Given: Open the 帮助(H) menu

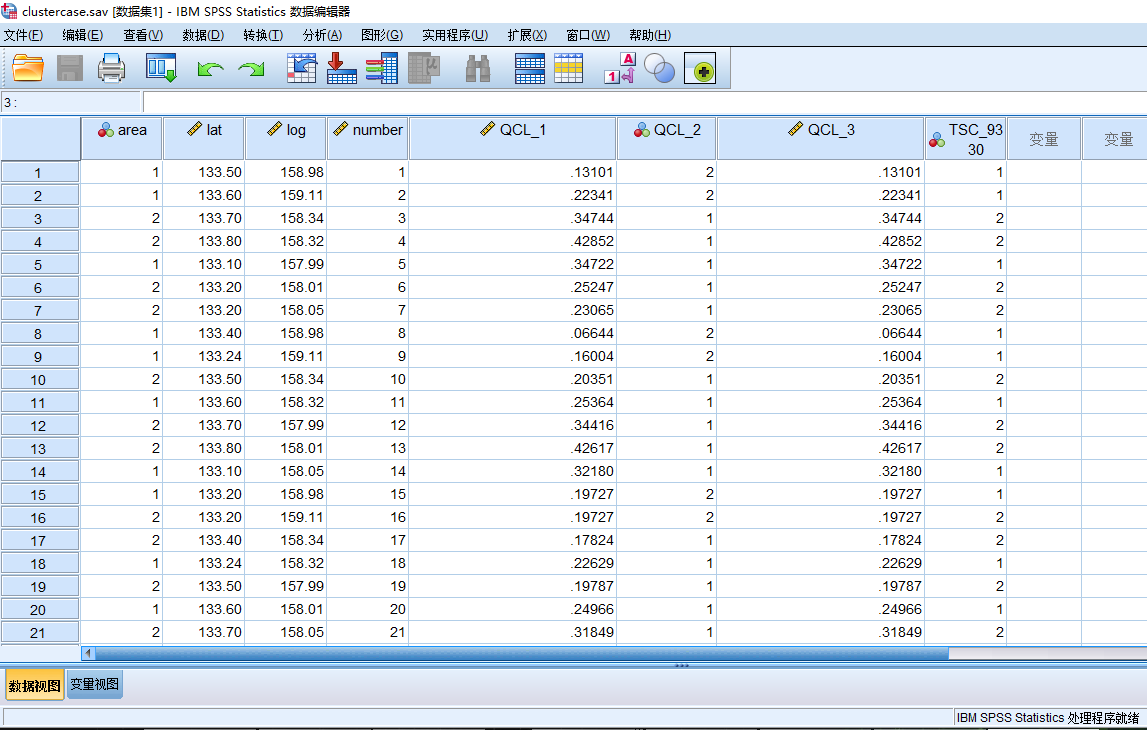Looking at the screenshot, I should pos(650,35).
